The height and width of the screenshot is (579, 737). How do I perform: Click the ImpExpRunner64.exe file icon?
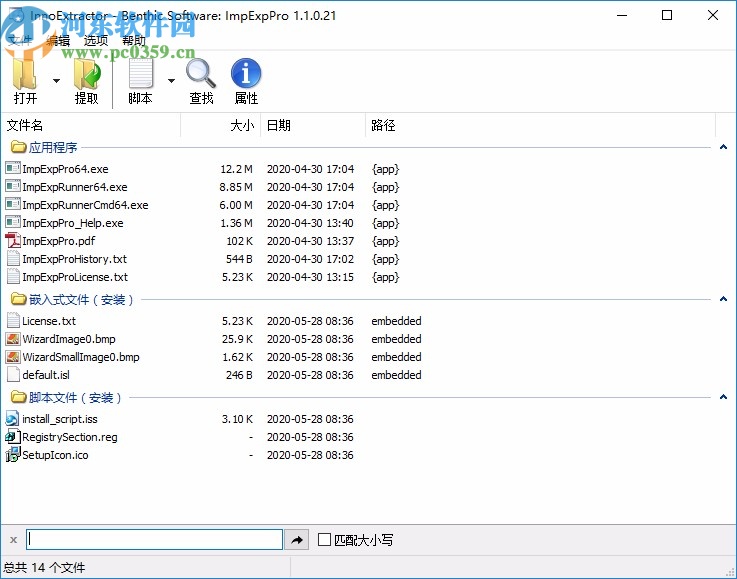(13, 186)
